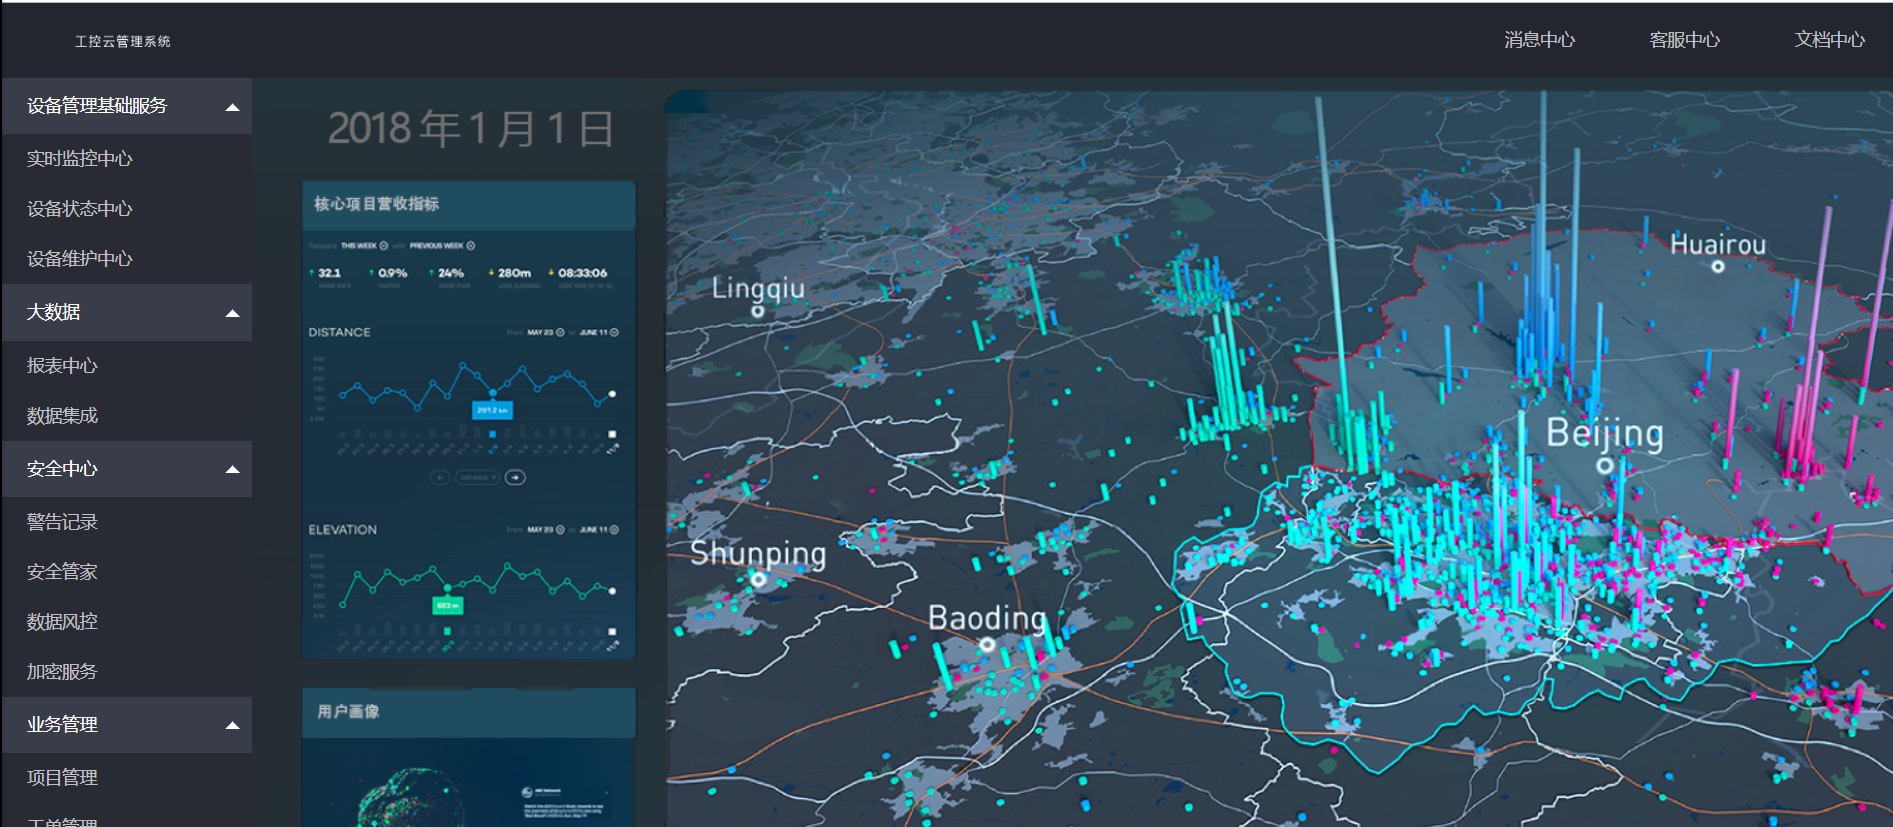Click the Huairou city marker on map
The width and height of the screenshot is (1893, 827).
click(1717, 266)
